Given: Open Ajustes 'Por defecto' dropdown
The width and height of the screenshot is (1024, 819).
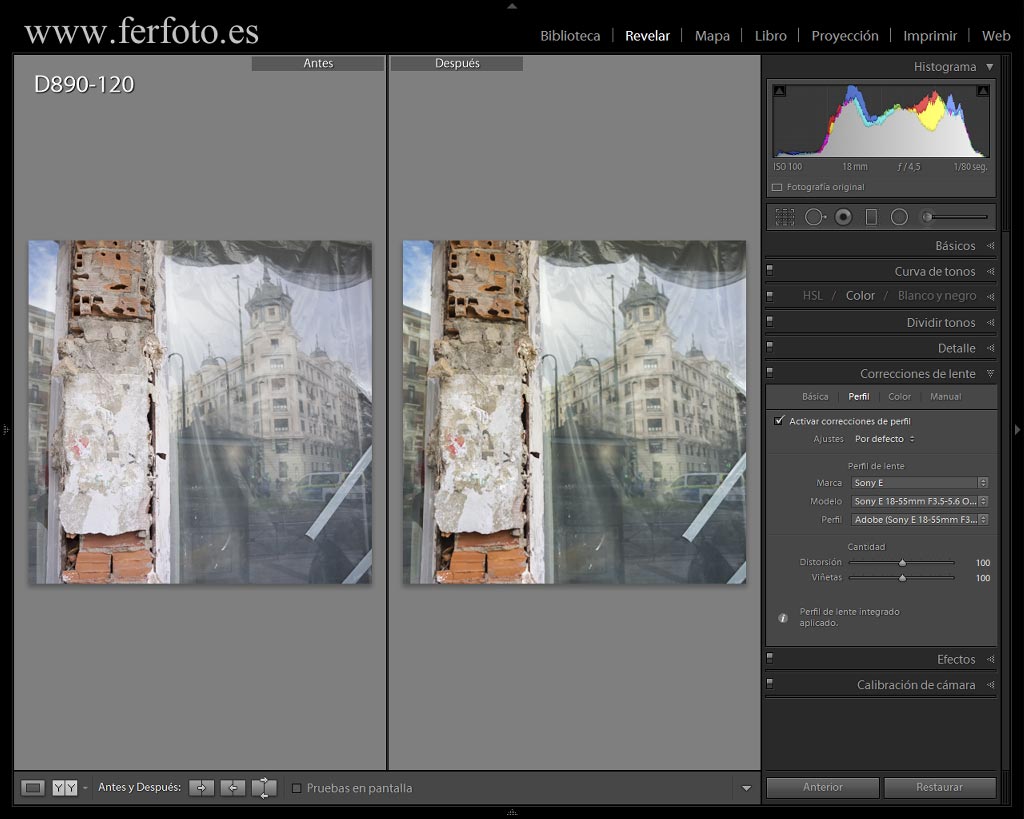Looking at the screenshot, I should 885,439.
